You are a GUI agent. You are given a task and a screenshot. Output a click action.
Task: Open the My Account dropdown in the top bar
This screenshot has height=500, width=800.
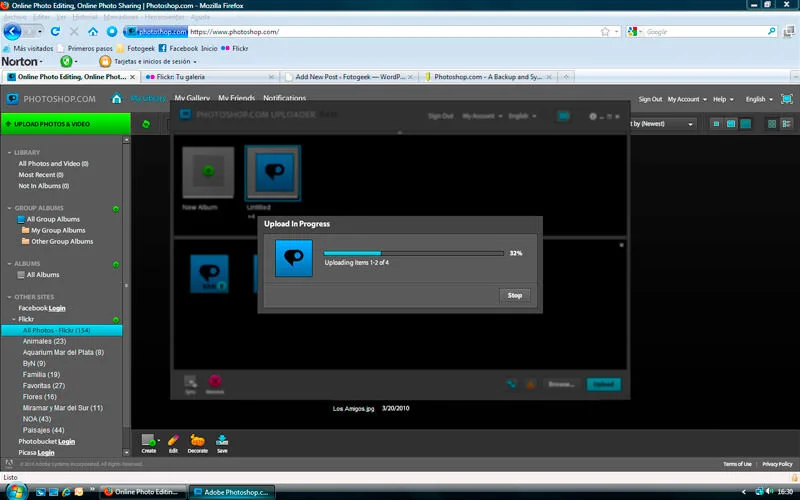pos(687,99)
